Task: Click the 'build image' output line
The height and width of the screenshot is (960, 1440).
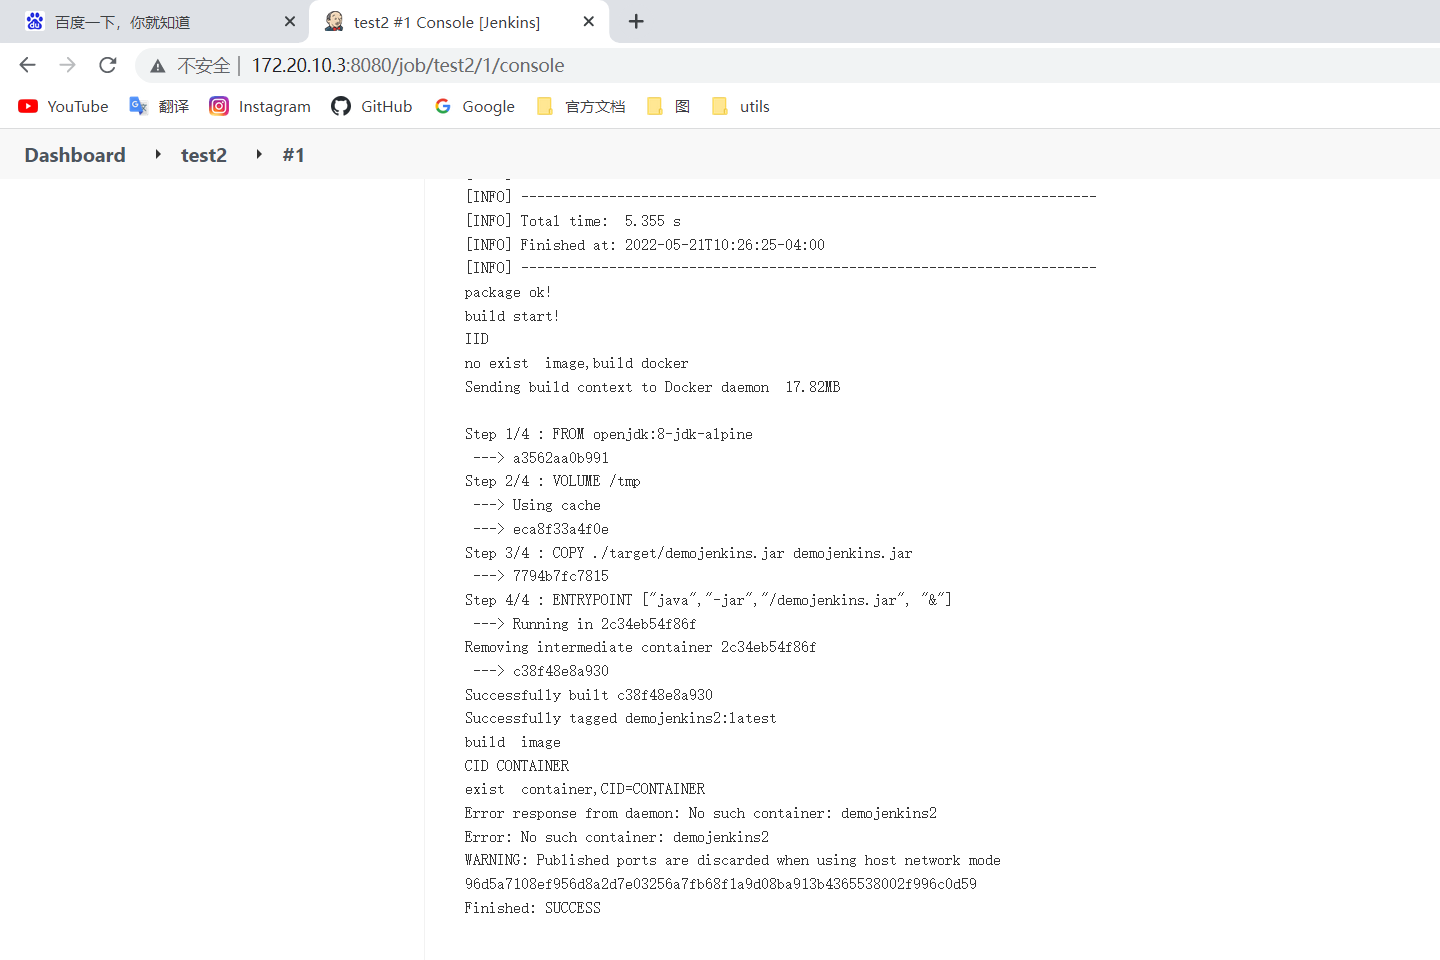Action: tap(512, 742)
